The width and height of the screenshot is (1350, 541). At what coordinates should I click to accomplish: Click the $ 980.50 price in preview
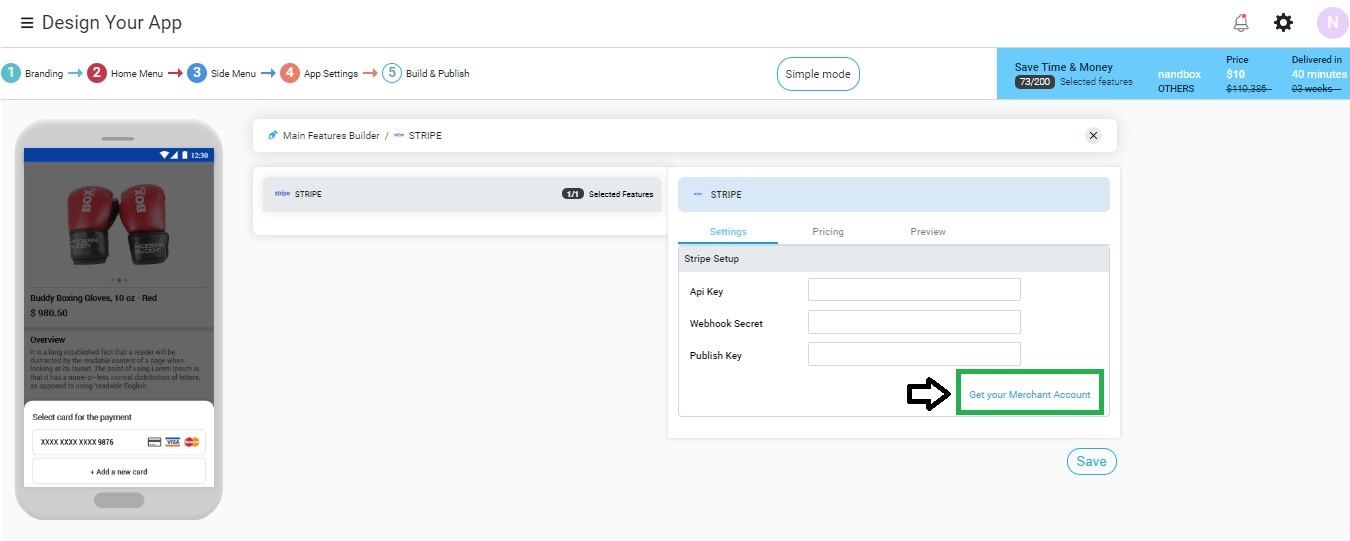click(x=49, y=313)
